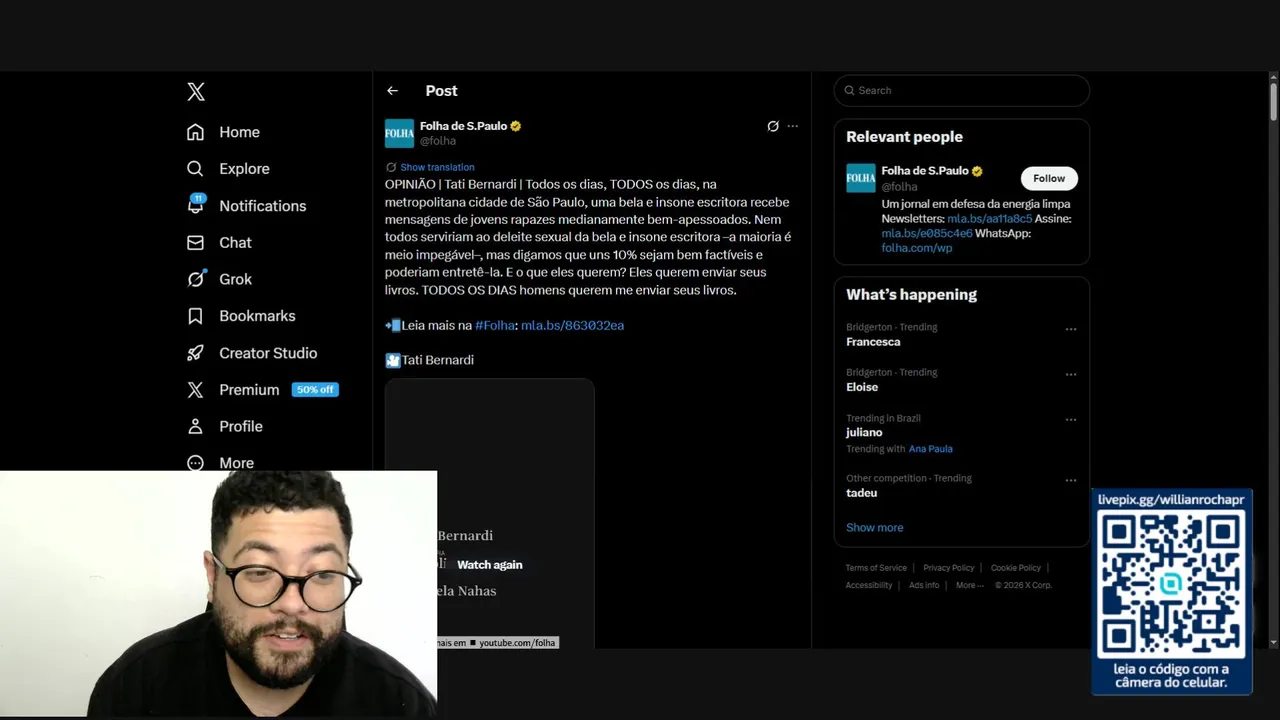Open the Grok icon in sidebar

[196, 279]
